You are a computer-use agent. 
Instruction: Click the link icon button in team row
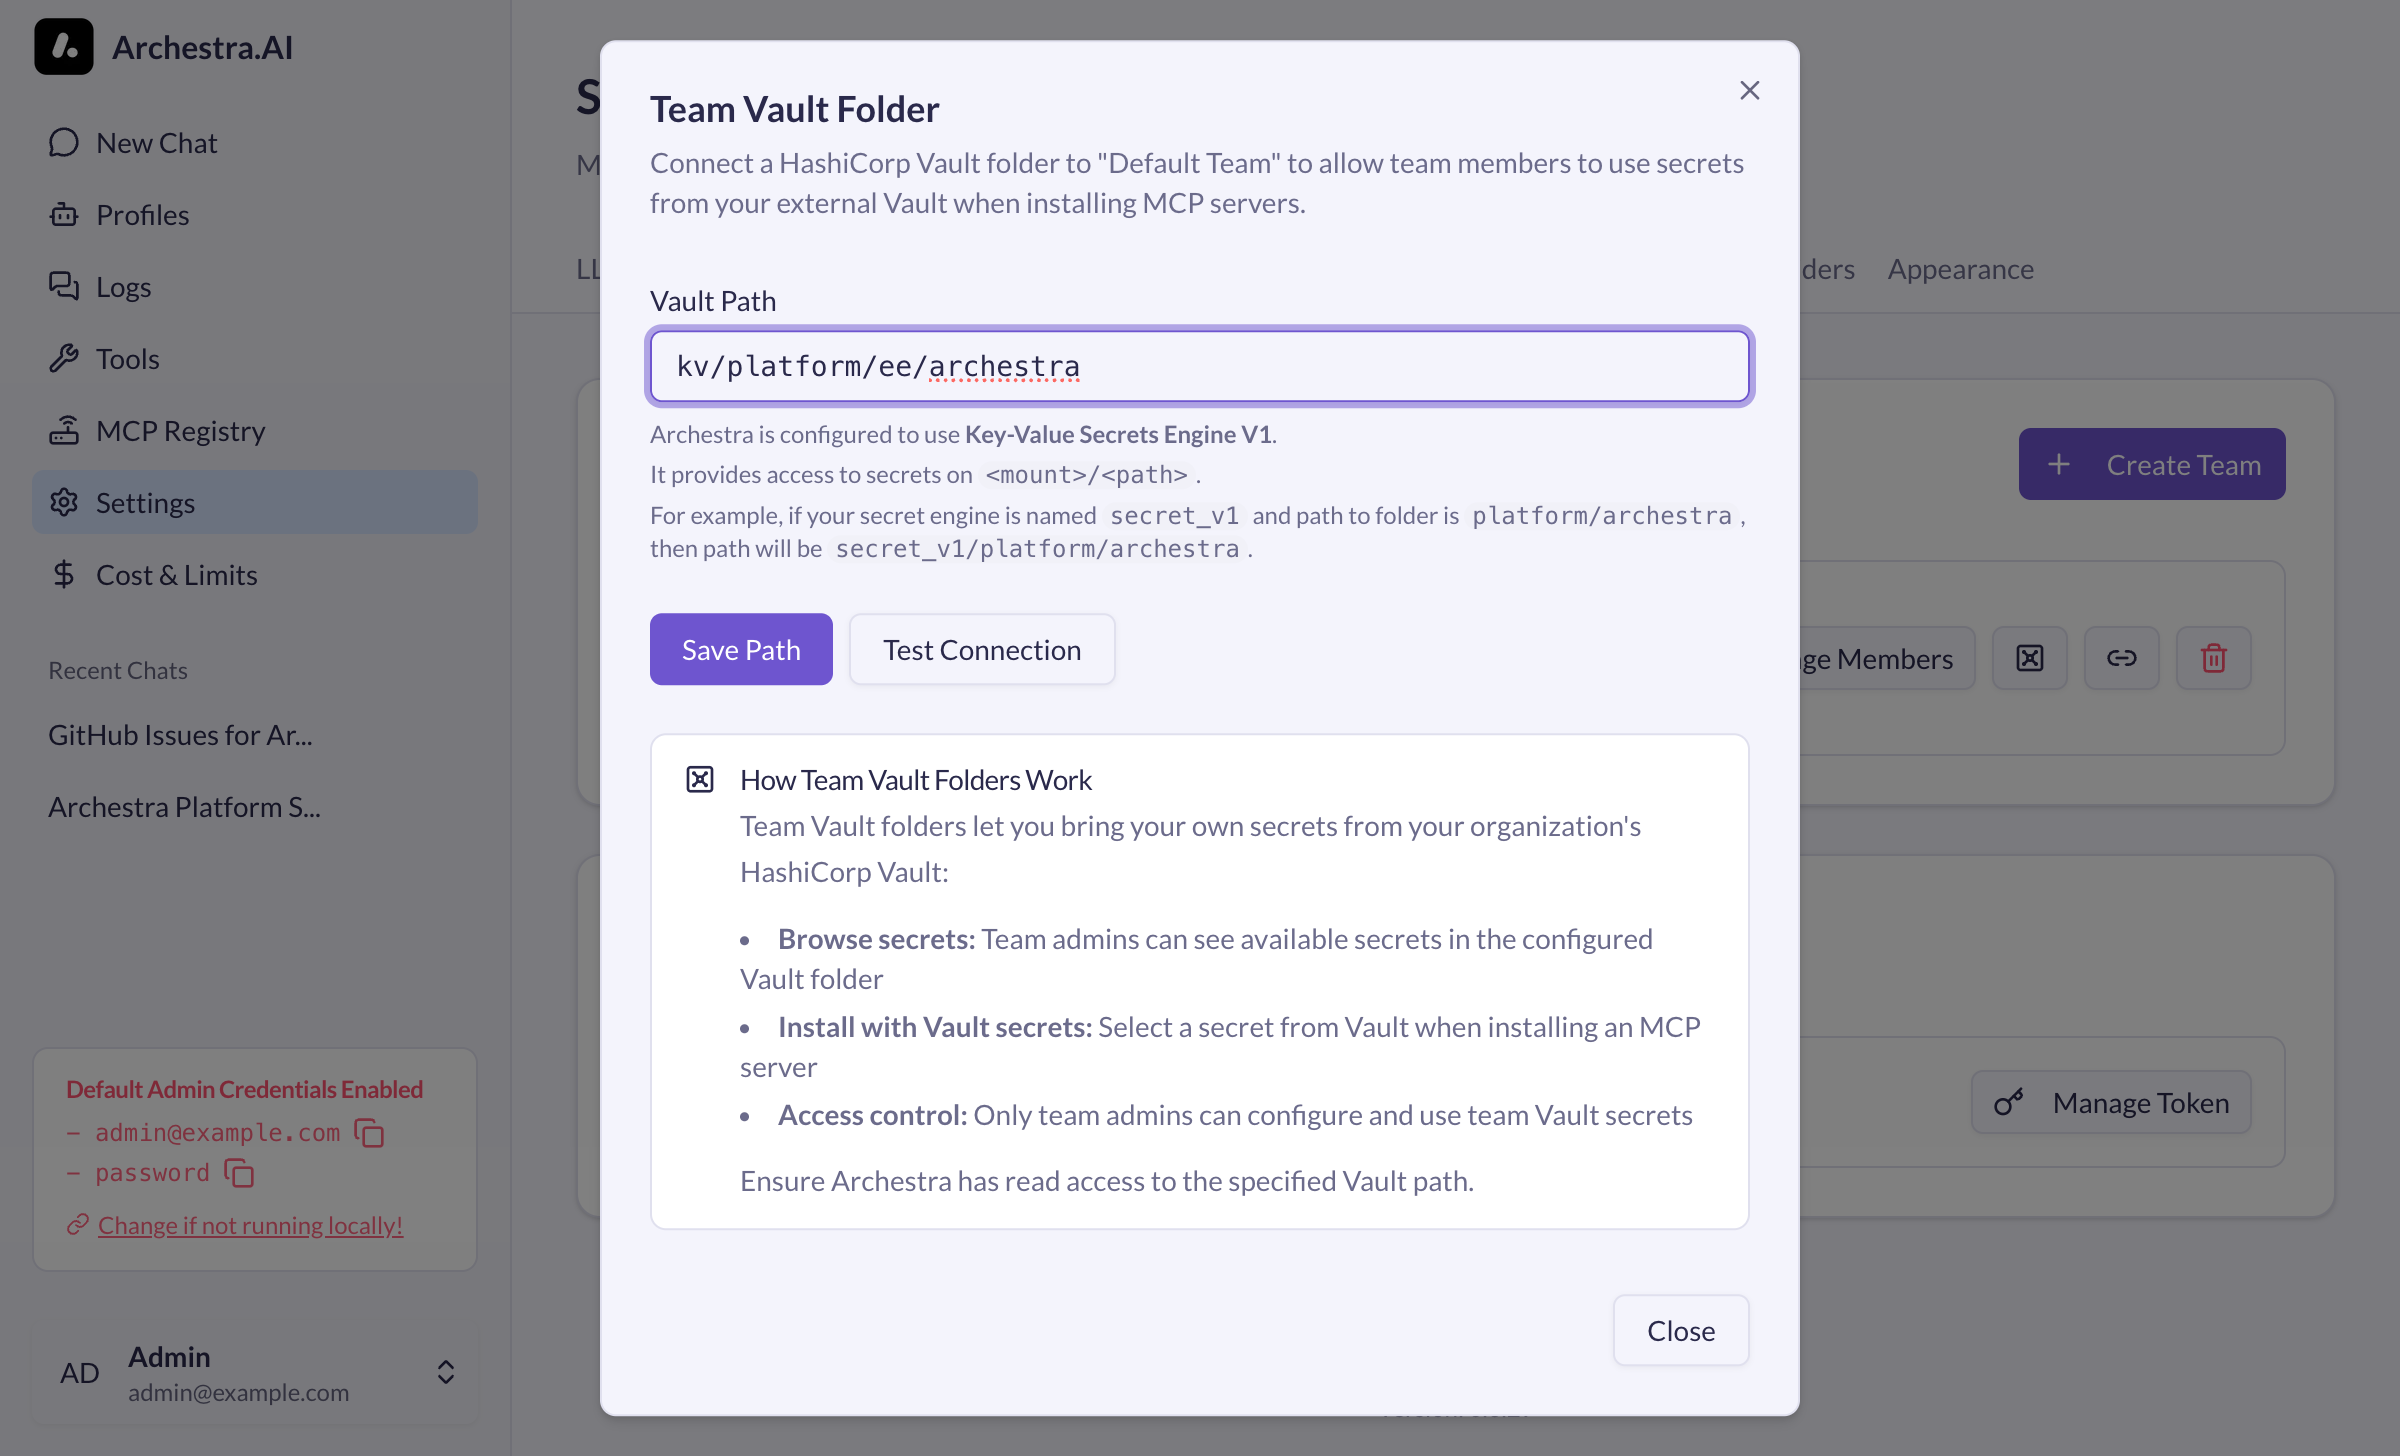pyautogui.click(x=2121, y=658)
